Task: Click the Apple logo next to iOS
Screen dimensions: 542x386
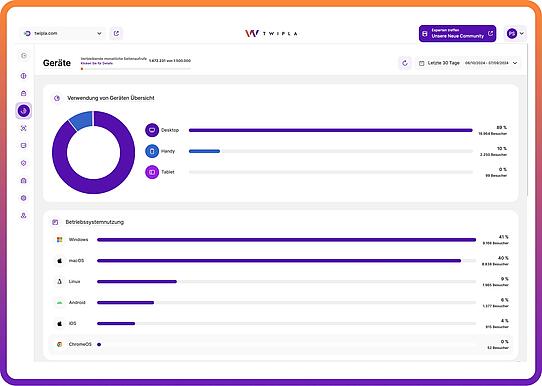Action: click(x=59, y=323)
